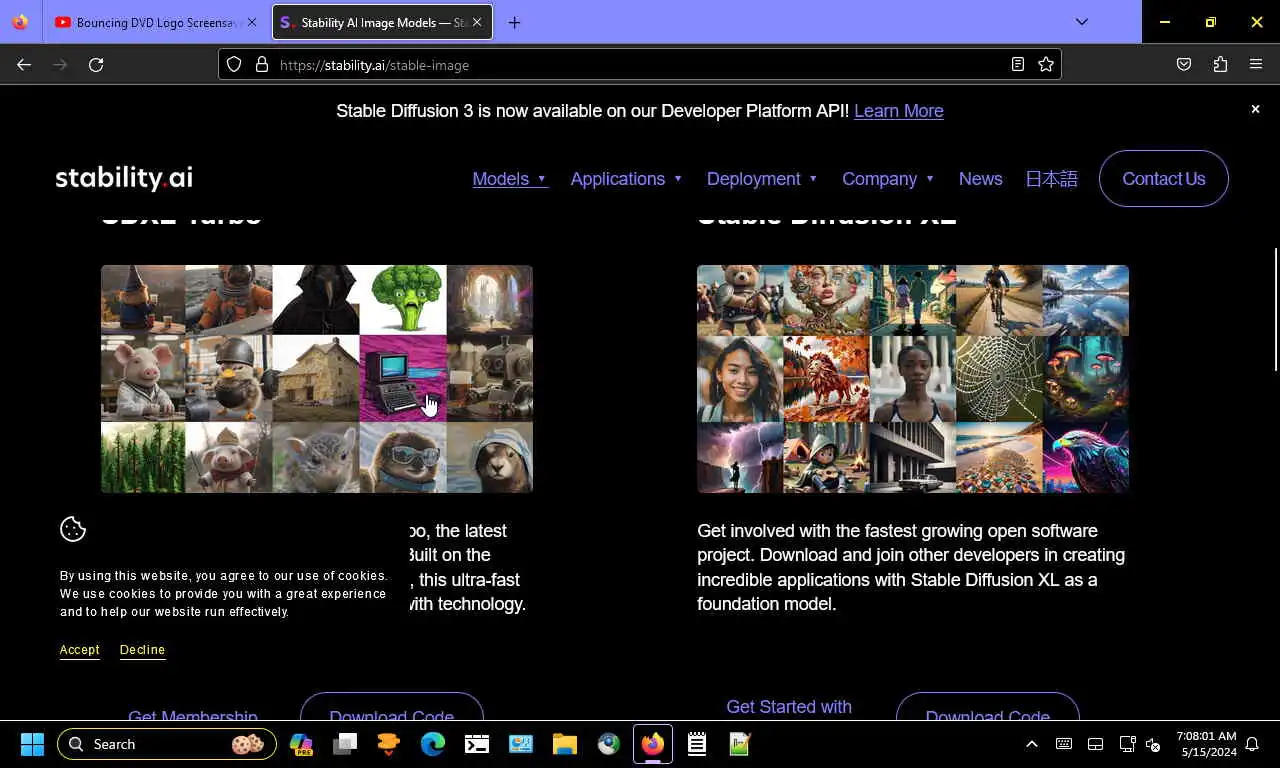Screen dimensions: 1280x768
Task: Expand the Models navigation dropdown
Action: tap(510, 179)
